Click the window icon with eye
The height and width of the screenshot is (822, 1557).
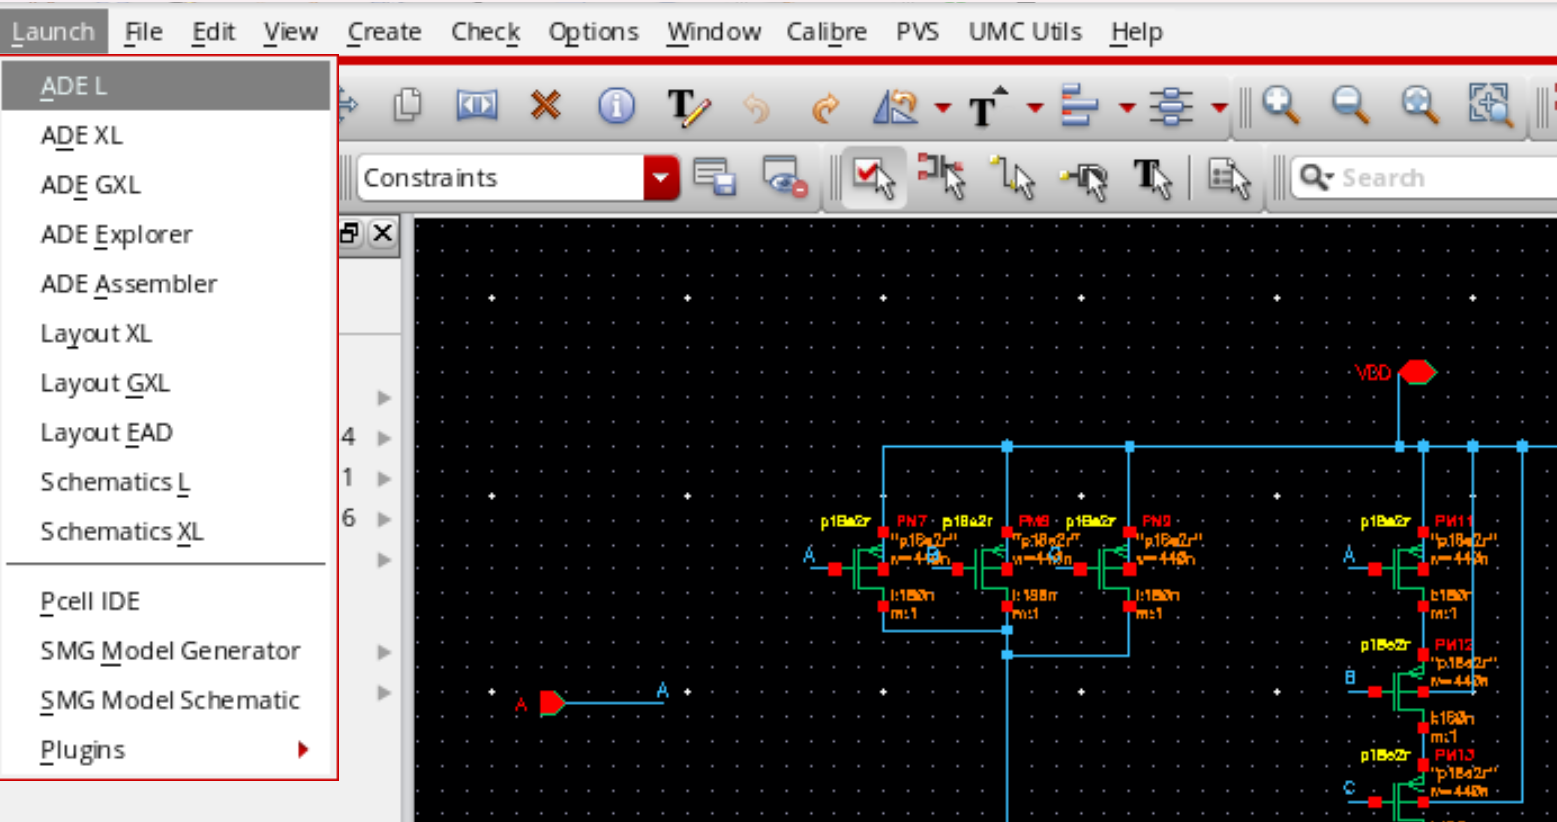pos(785,178)
